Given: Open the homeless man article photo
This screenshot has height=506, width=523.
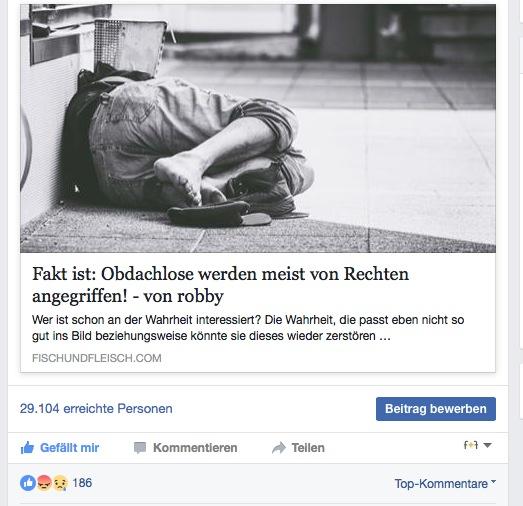Looking at the screenshot, I should pos(258,128).
